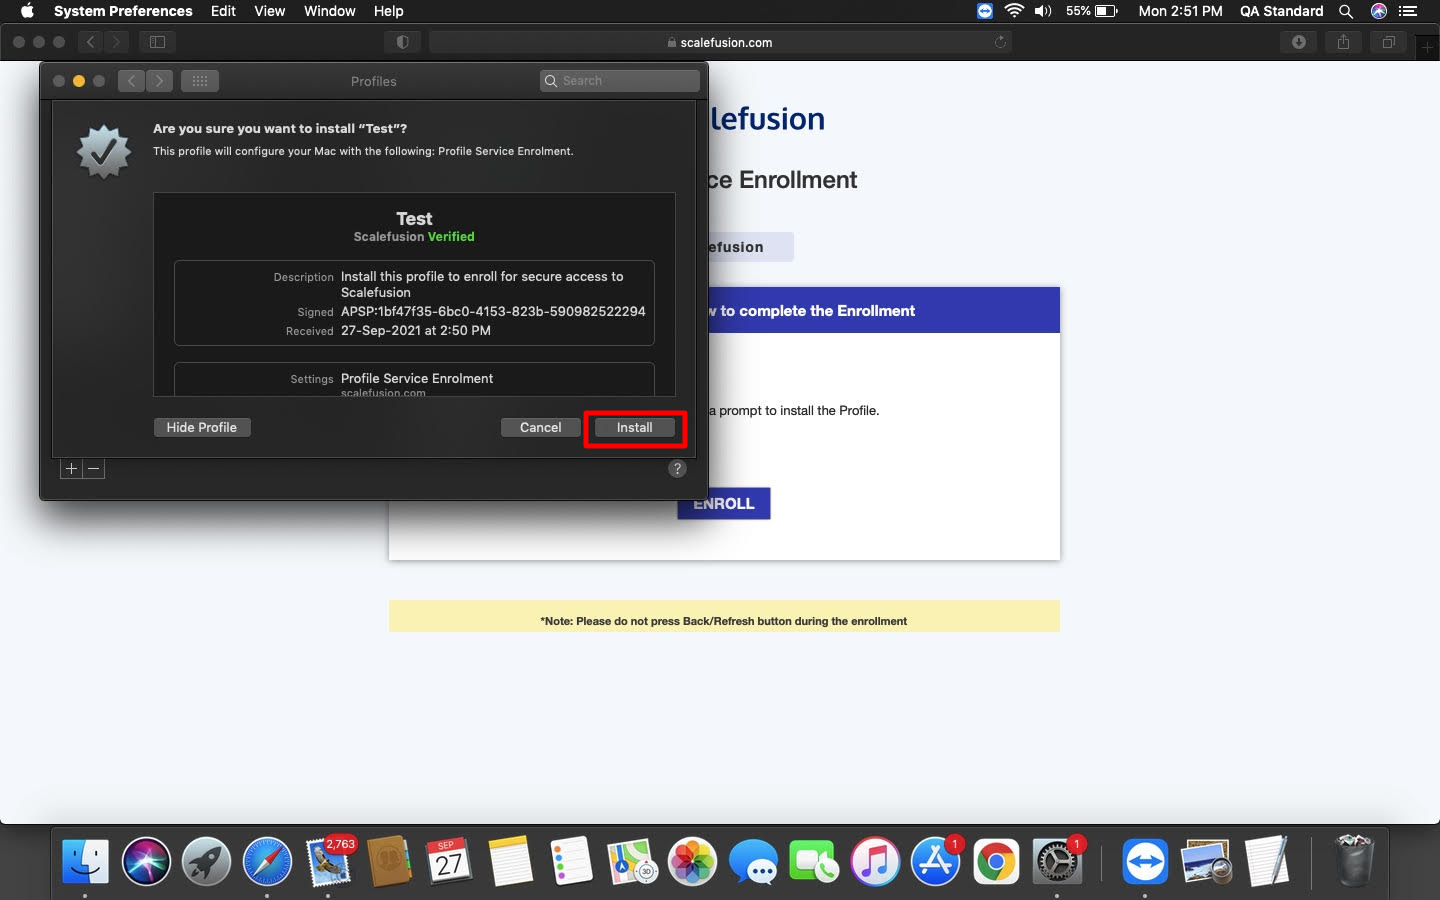Viewport: 1440px width, 900px height.
Task: Open the Help menu
Action: 388,11
